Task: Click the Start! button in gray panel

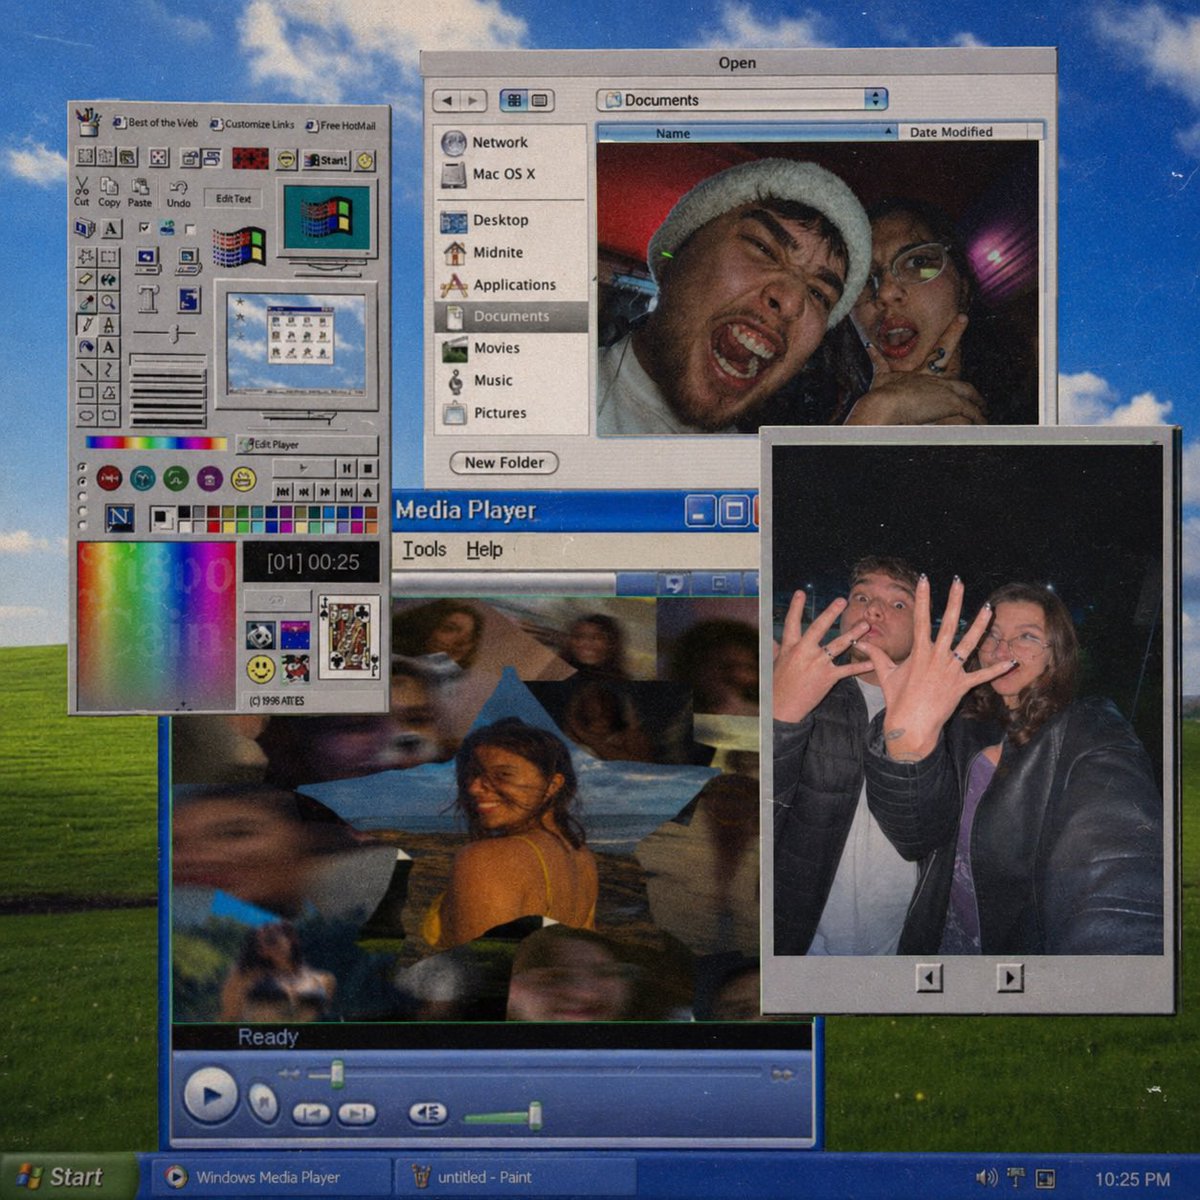Action: (326, 160)
